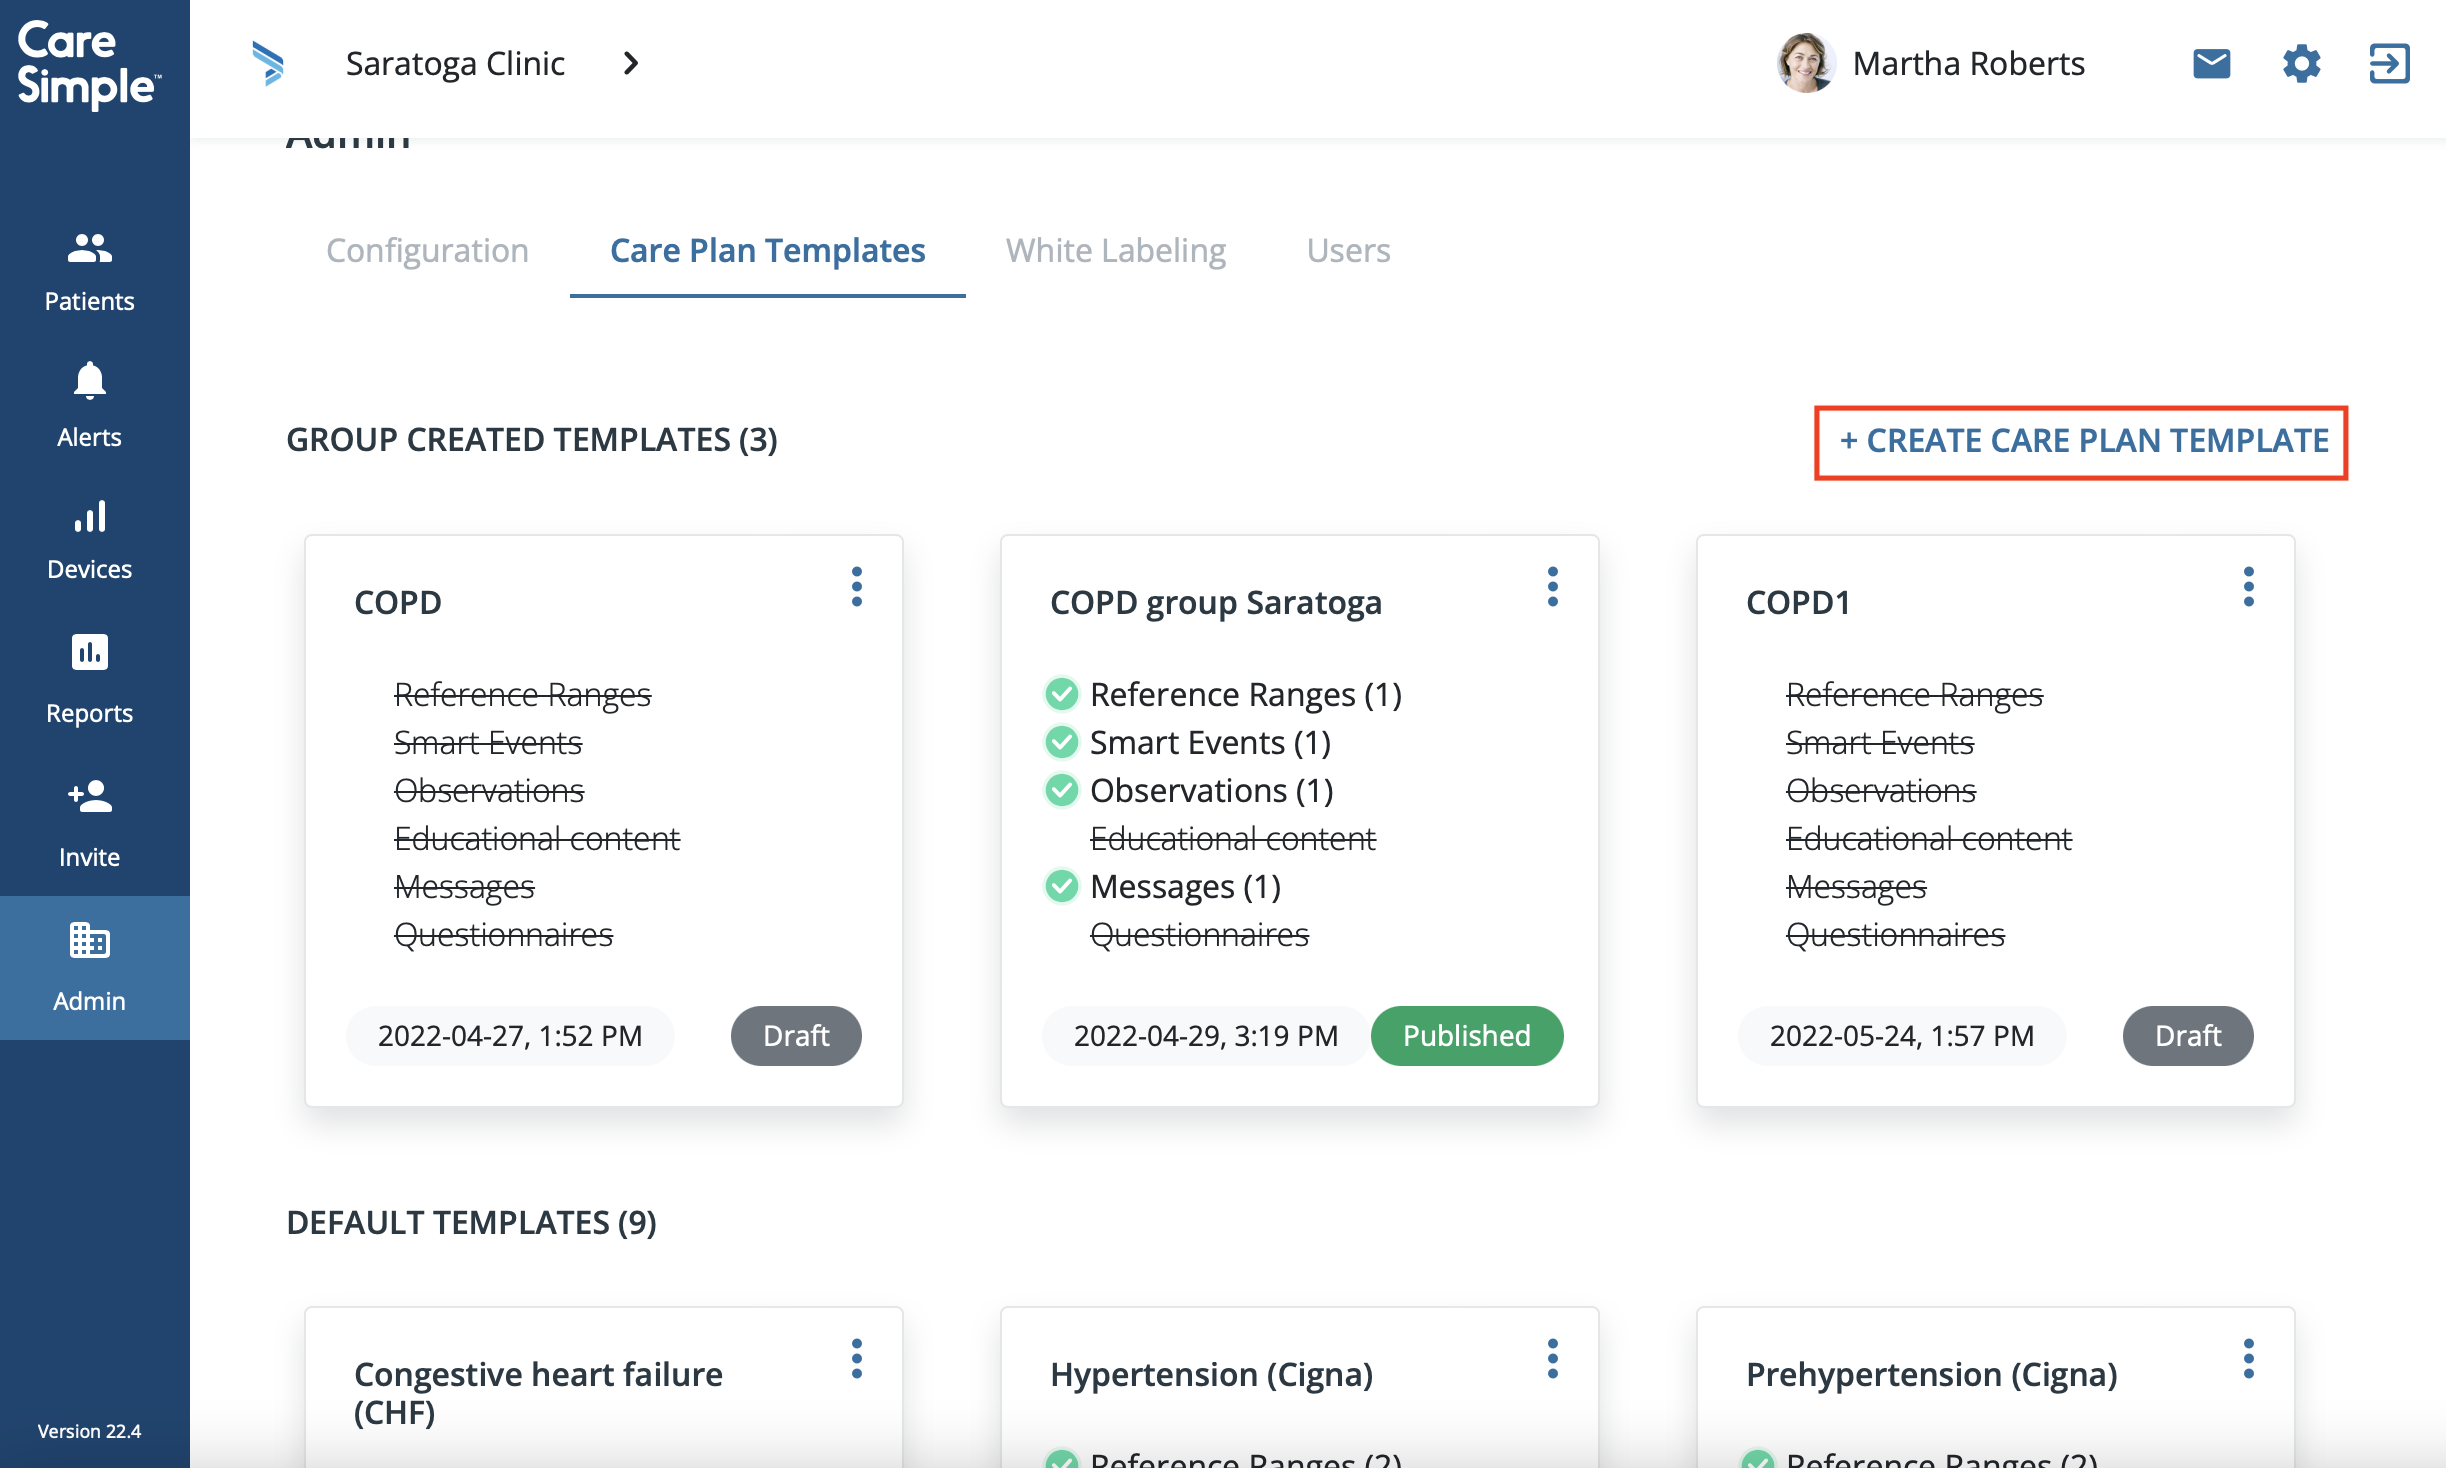This screenshot has width=2446, height=1468.
Task: Open three-dot menu on COPD card
Action: tap(857, 587)
